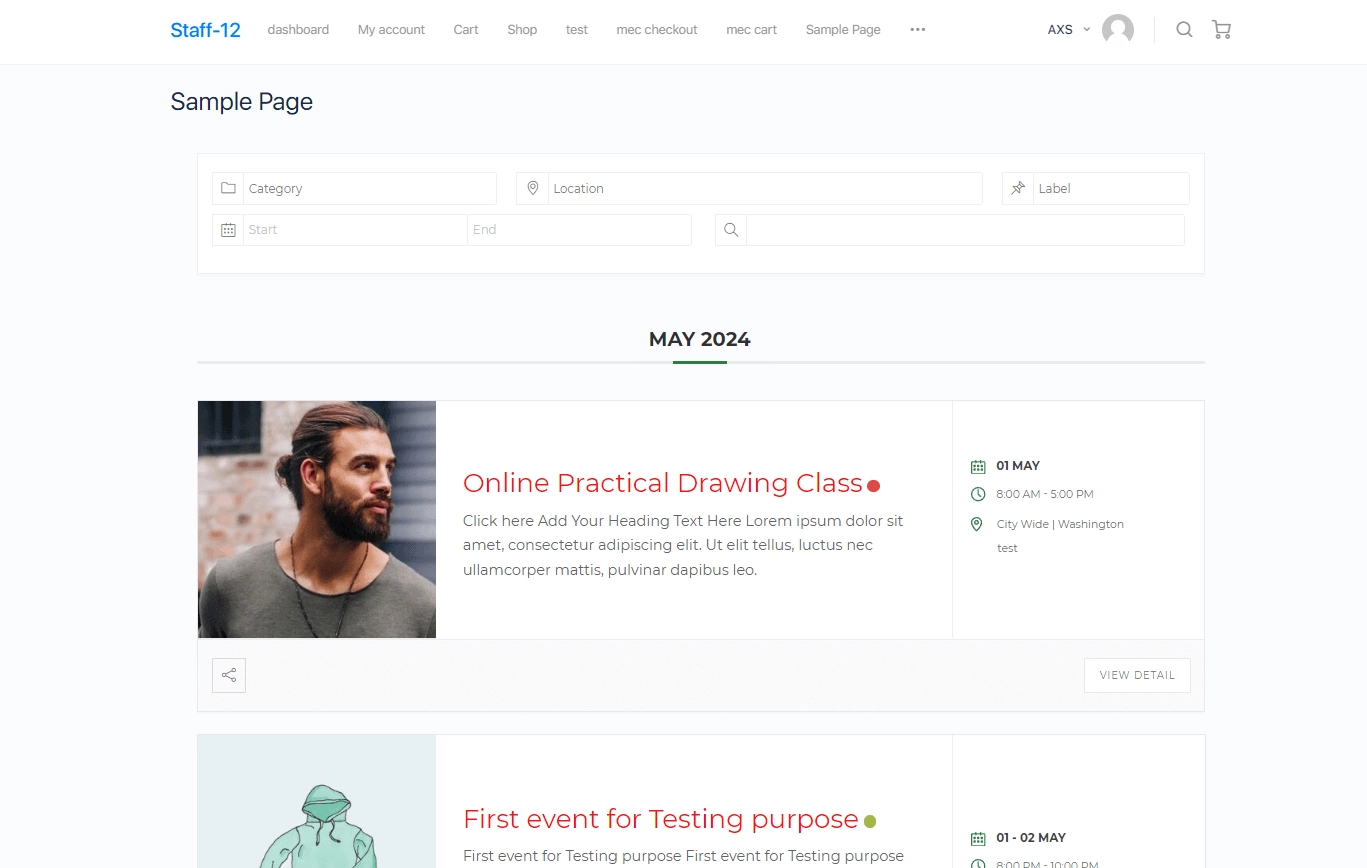Go to the Shop menu item
Screen dimensions: 1367x868
pyautogui.click(x=522, y=30)
